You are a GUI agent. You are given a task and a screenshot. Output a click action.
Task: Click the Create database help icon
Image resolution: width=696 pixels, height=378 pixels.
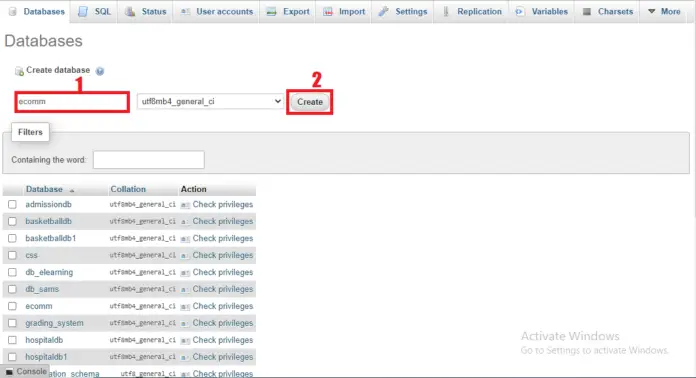(x=100, y=71)
